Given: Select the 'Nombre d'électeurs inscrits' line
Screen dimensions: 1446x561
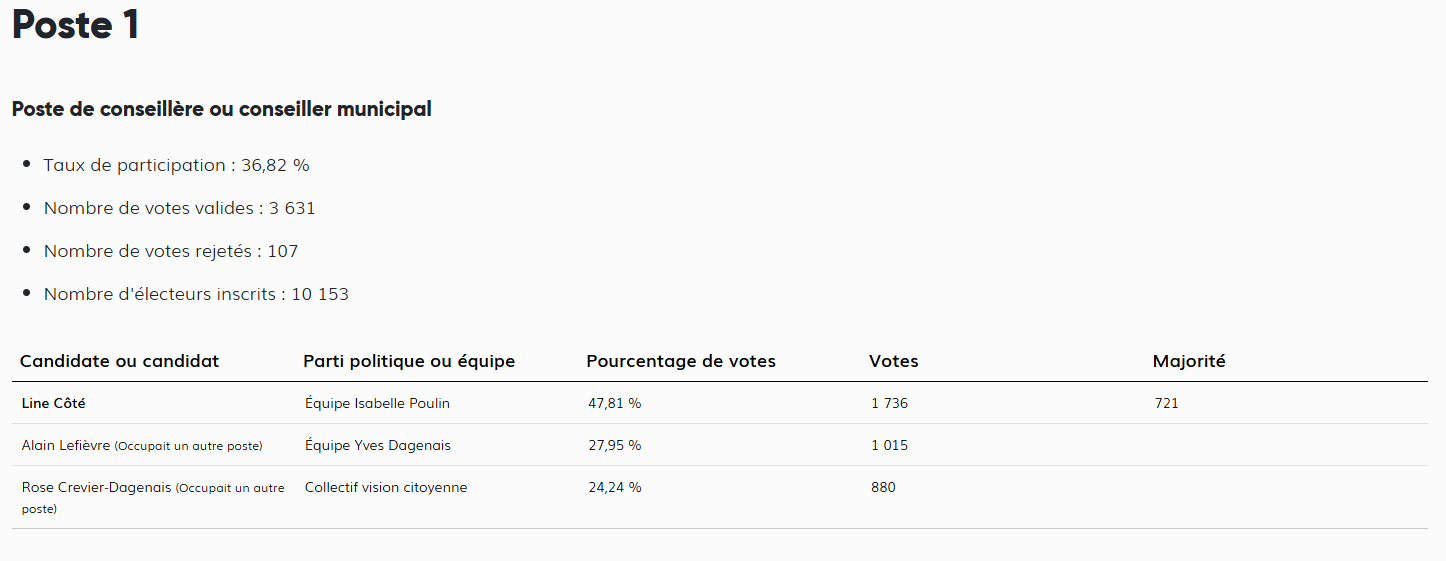Looking at the screenshot, I should [x=195, y=294].
